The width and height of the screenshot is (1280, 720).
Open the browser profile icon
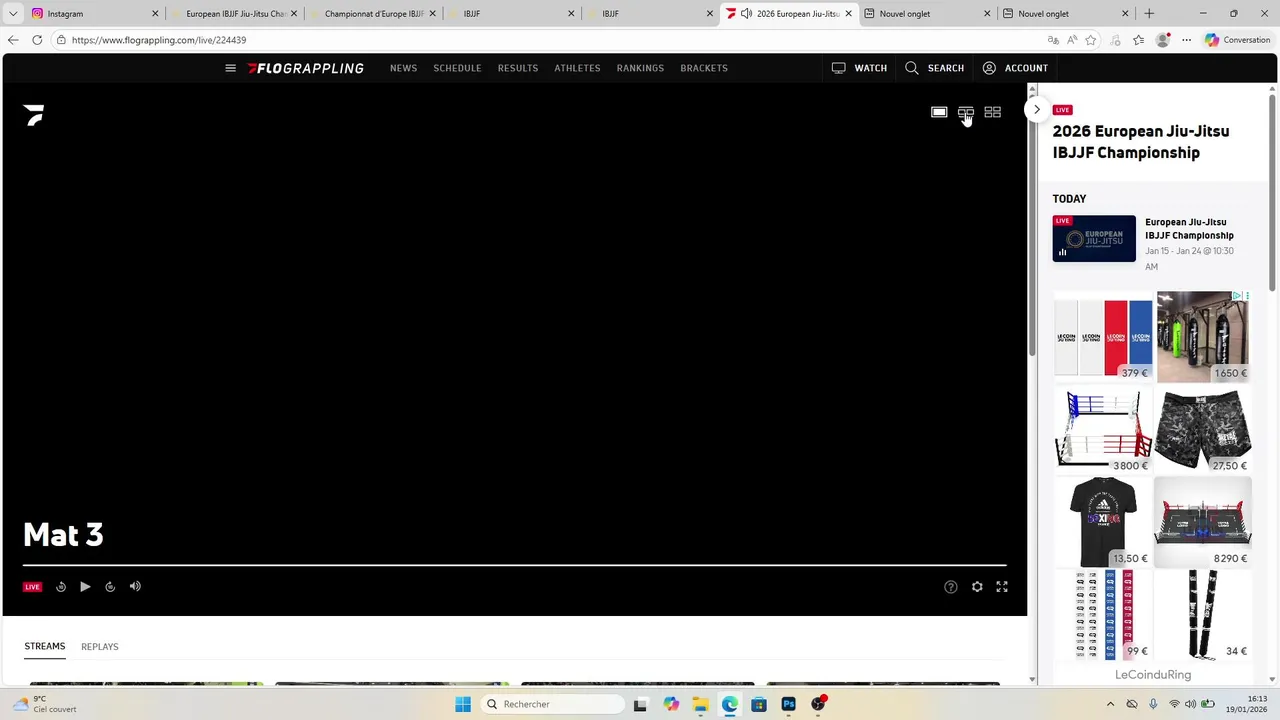(1162, 40)
